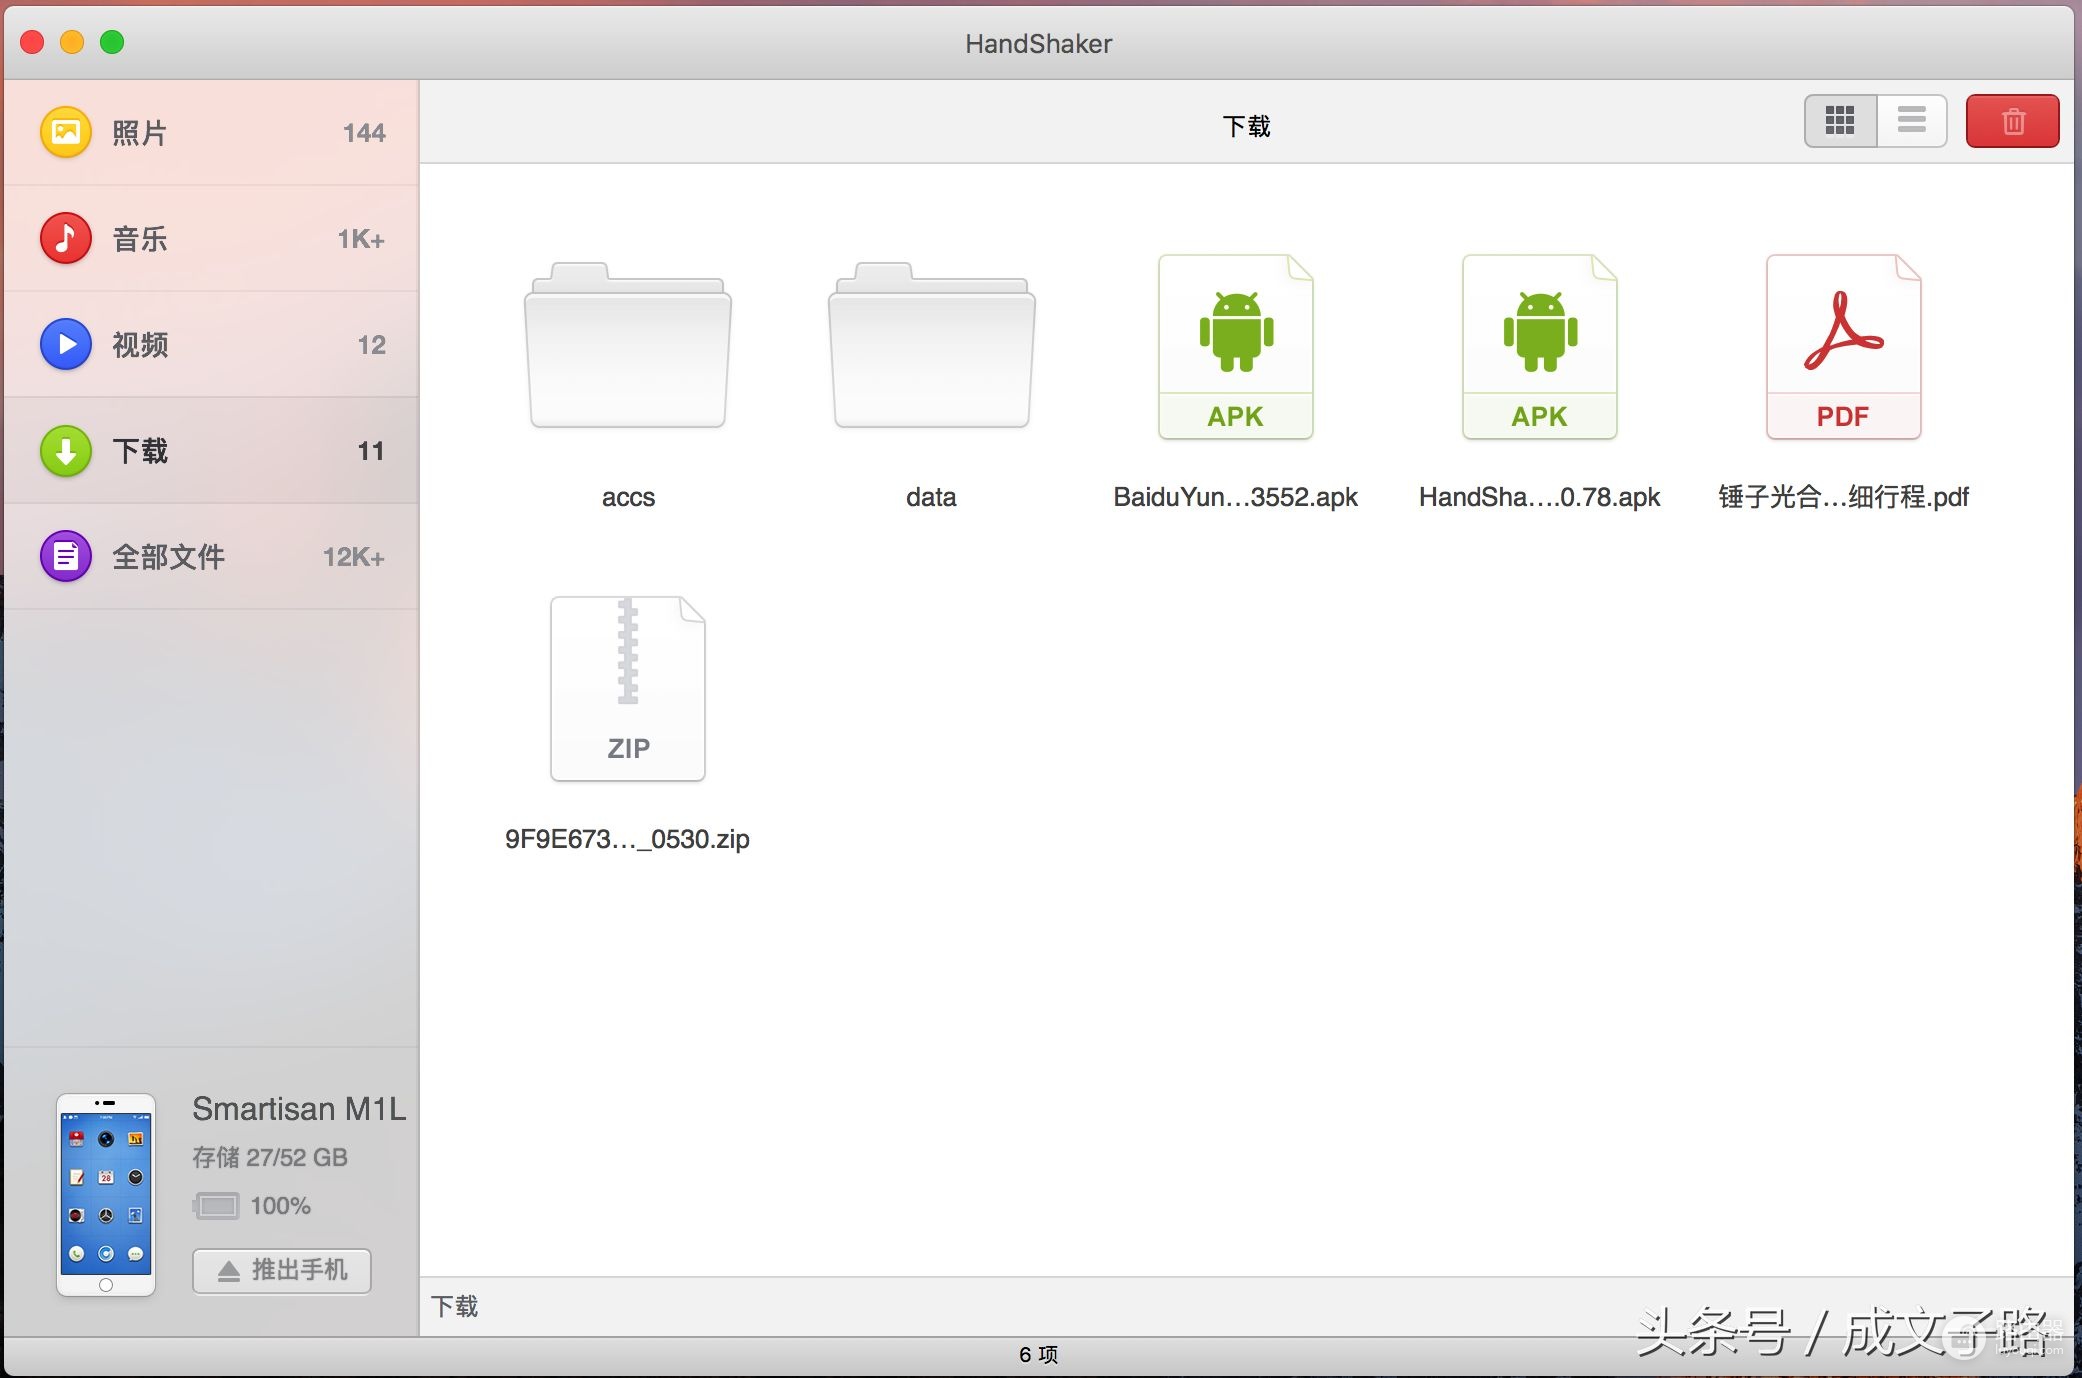This screenshot has height=1378, width=2082.
Task: Delete with the red trash button
Action: (x=2012, y=121)
